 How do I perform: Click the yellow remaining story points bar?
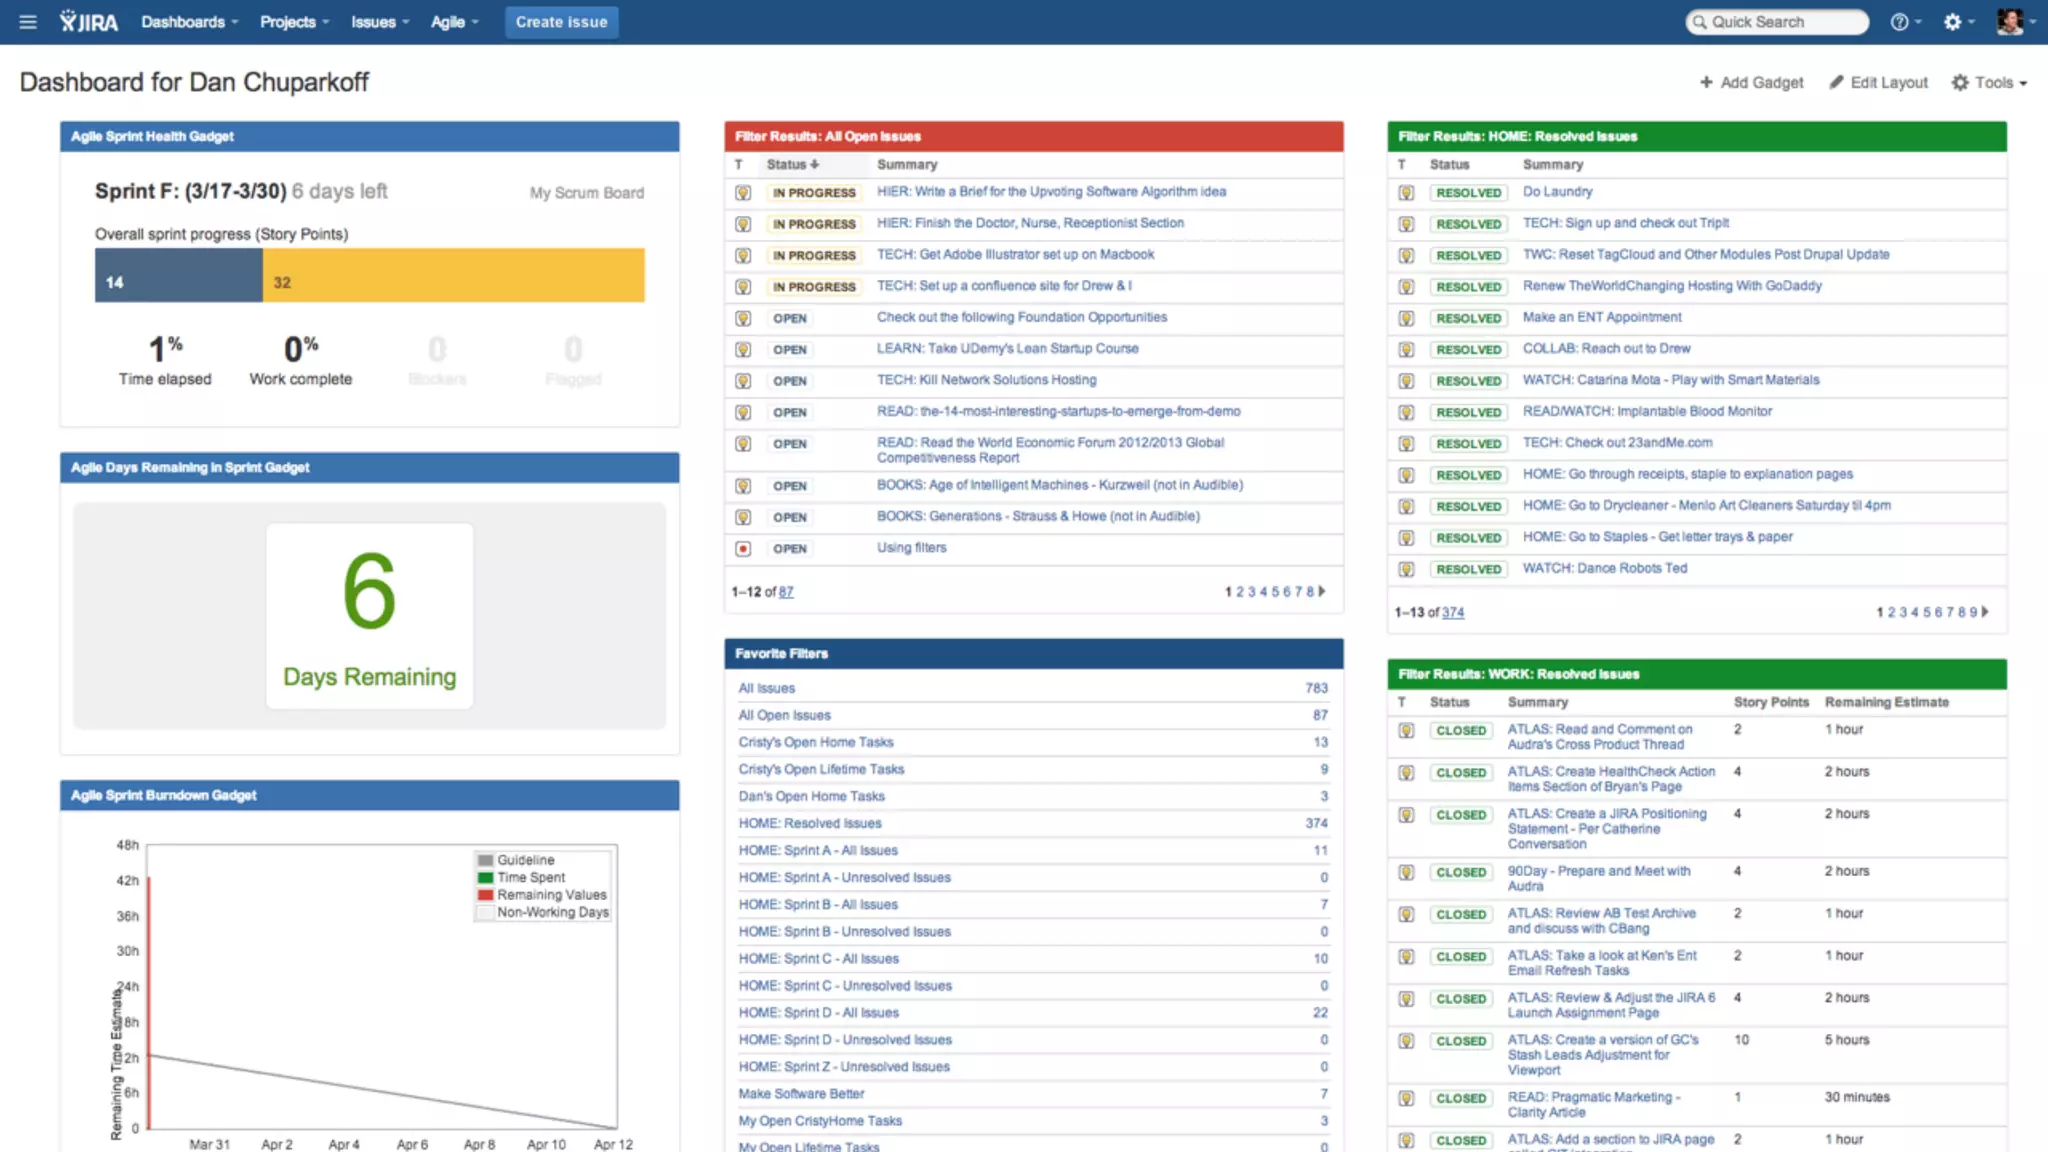453,275
